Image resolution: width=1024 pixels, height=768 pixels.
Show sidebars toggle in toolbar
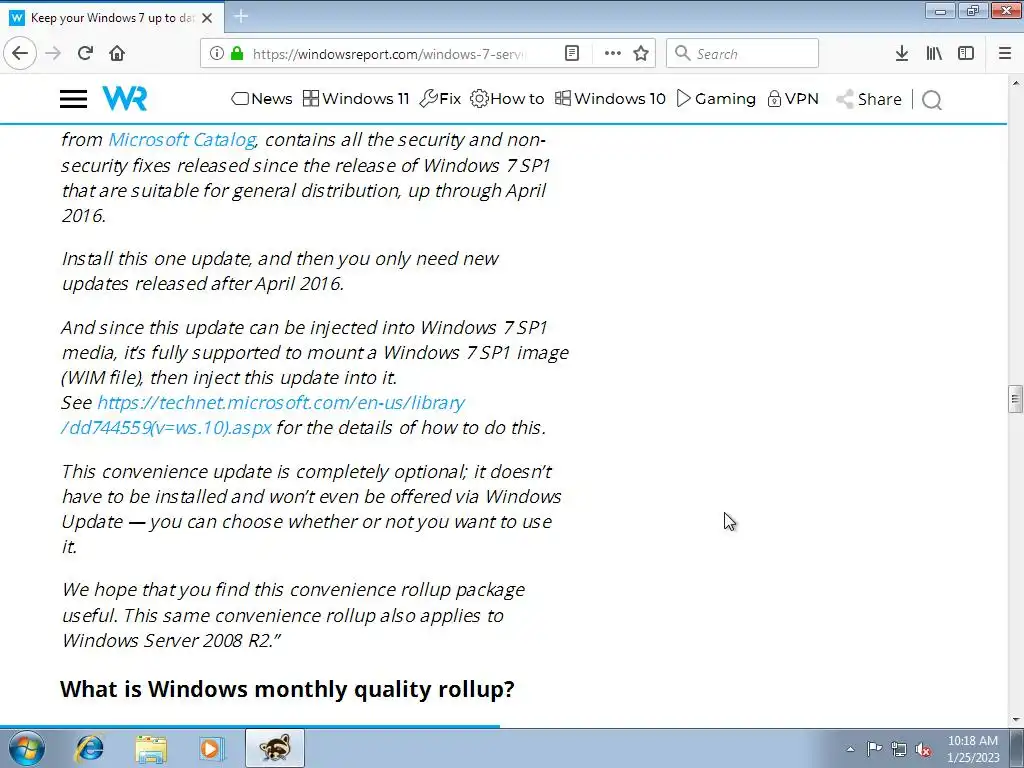point(966,53)
